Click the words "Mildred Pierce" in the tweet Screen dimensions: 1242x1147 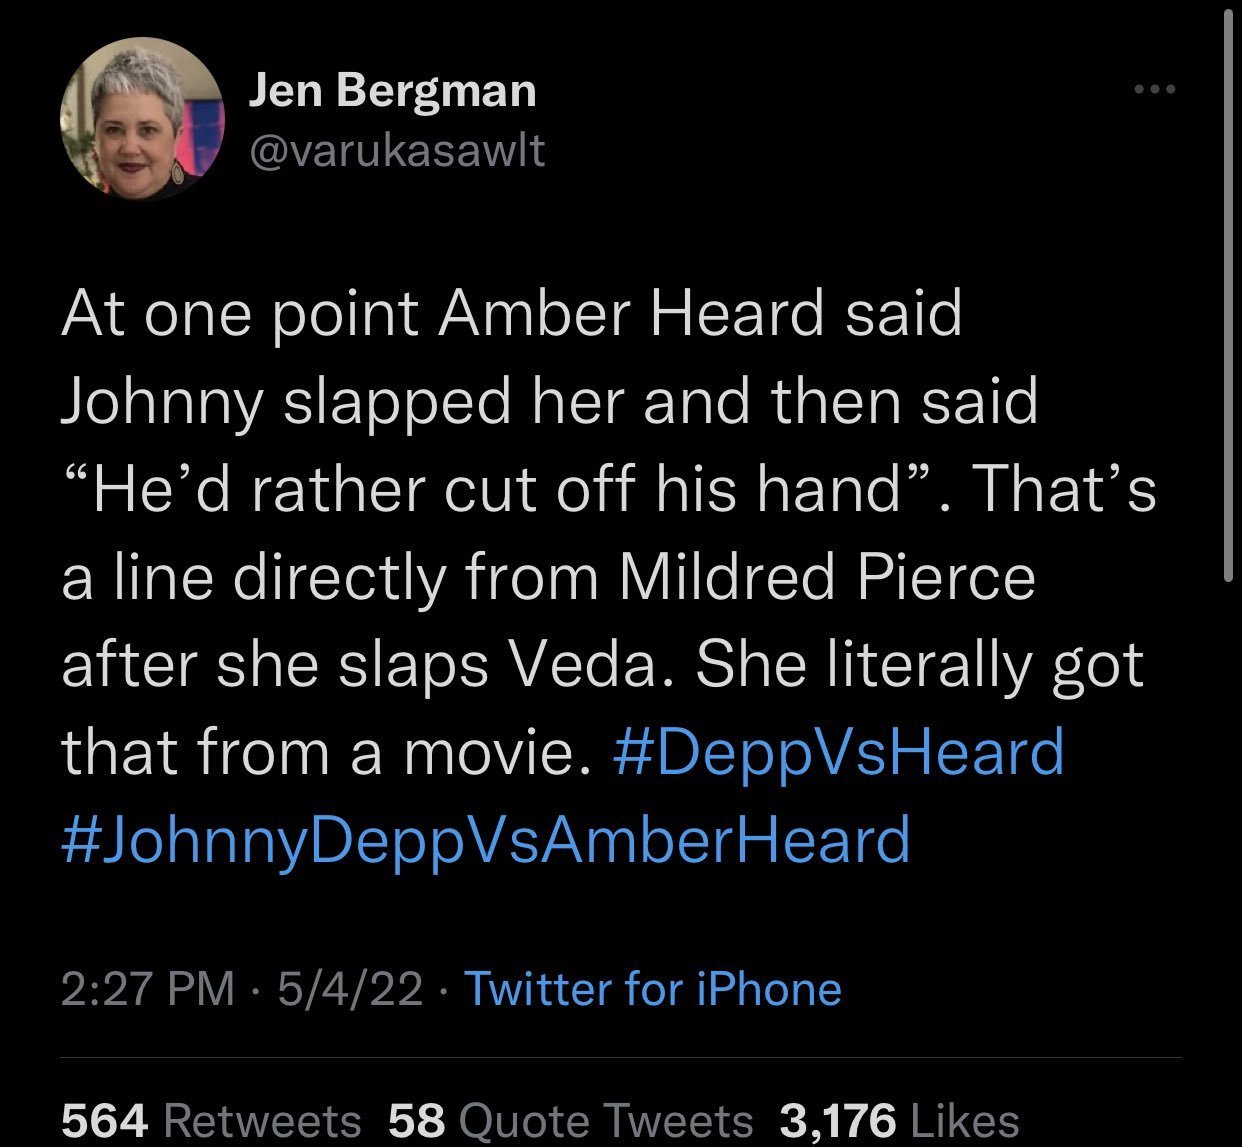pos(827,578)
